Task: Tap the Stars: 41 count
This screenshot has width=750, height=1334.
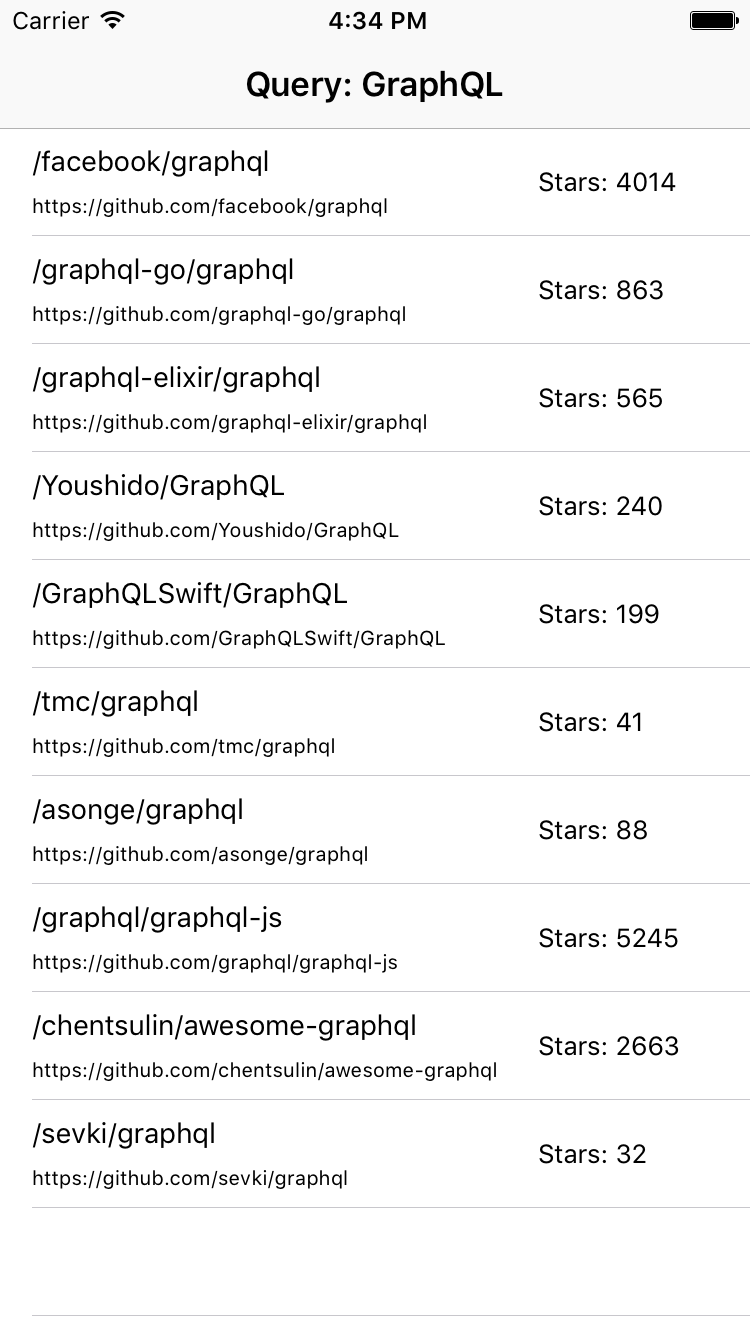Action: click(x=590, y=722)
